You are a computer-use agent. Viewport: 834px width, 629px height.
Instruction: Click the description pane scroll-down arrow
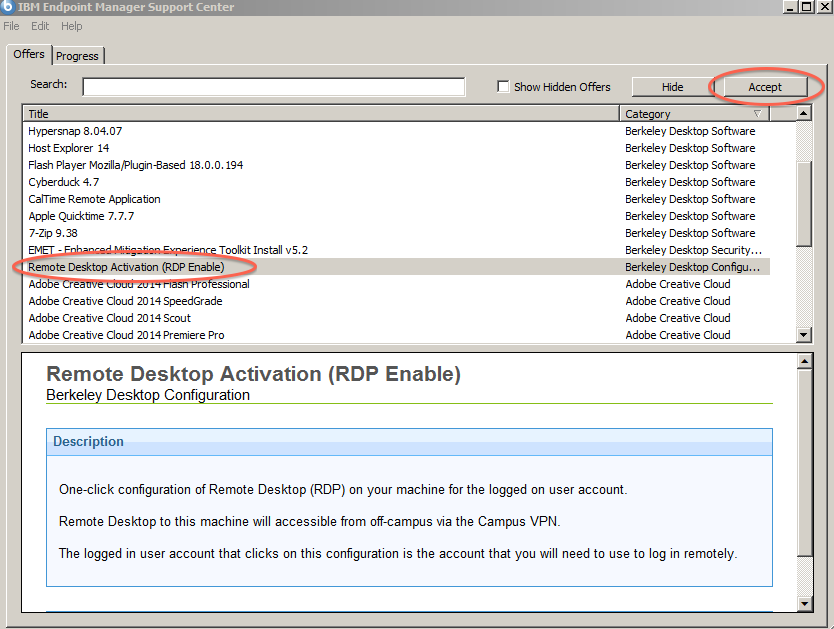[804, 603]
